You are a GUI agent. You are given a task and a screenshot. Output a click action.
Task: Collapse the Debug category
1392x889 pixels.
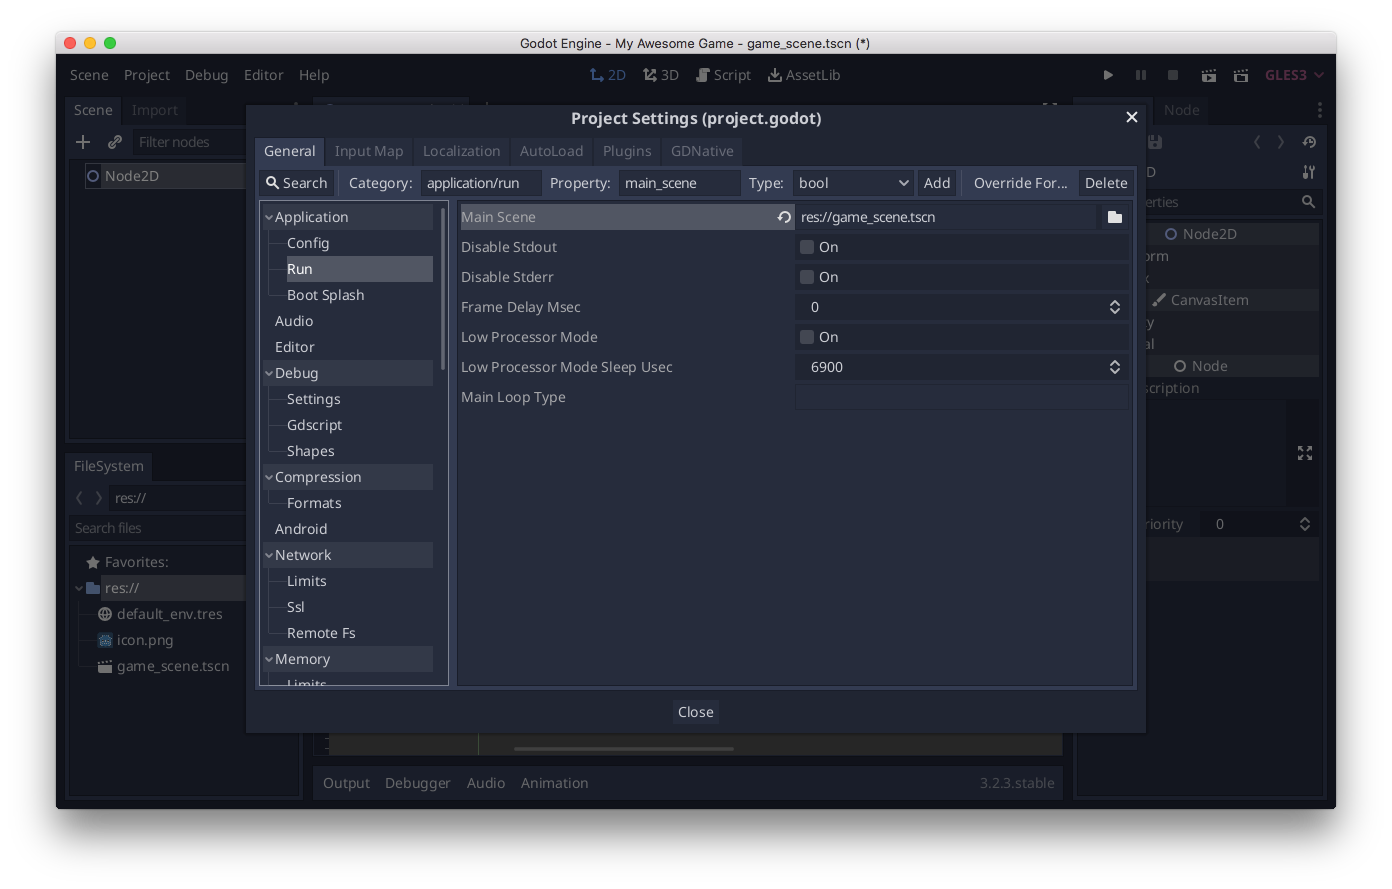pos(269,373)
